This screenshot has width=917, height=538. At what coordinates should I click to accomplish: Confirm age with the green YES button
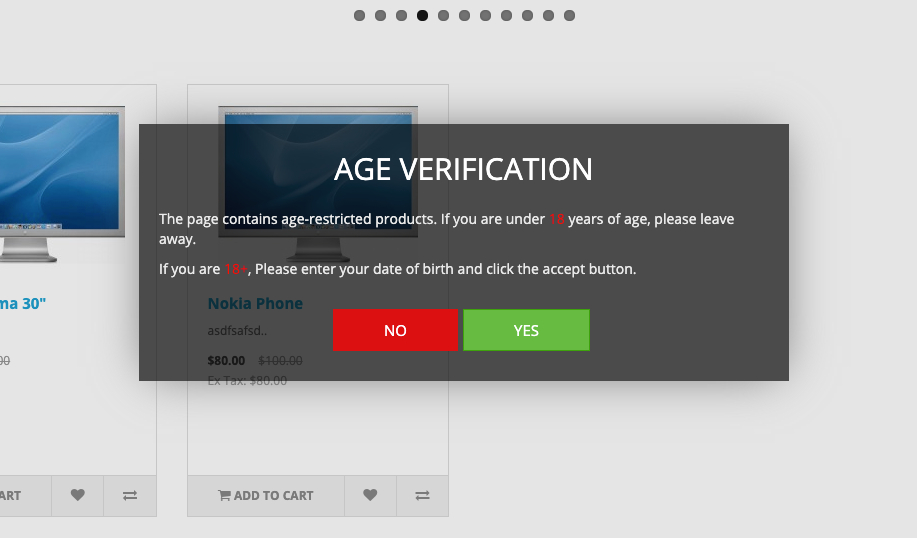click(526, 330)
